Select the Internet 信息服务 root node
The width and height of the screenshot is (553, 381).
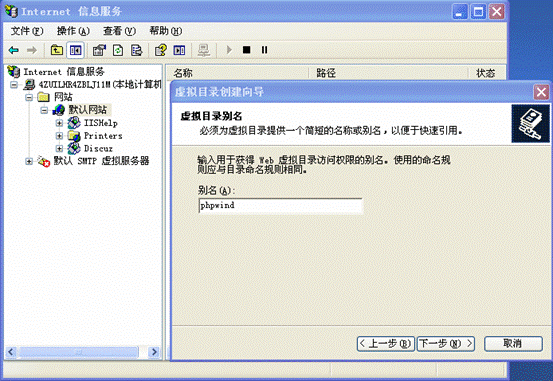pos(64,72)
